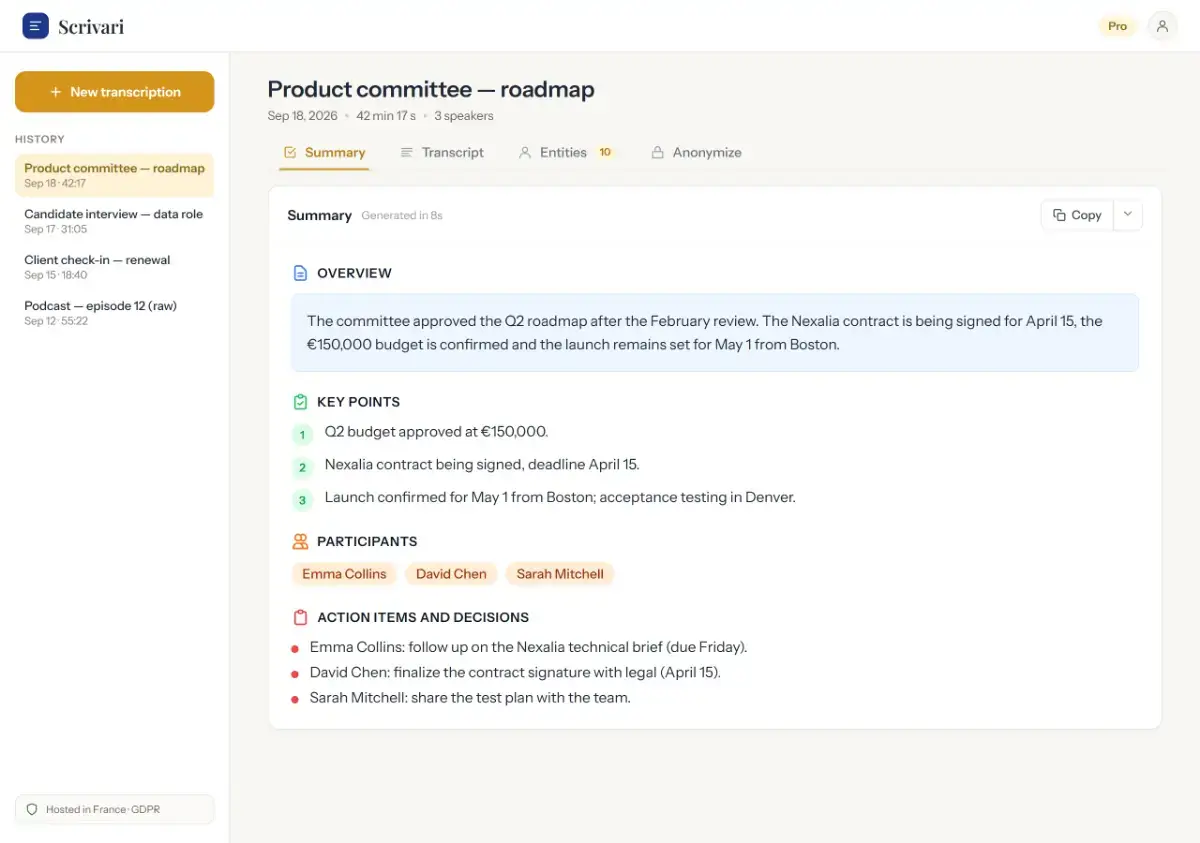Open the Entities tab
This screenshot has height=843, width=1200.
coord(566,153)
